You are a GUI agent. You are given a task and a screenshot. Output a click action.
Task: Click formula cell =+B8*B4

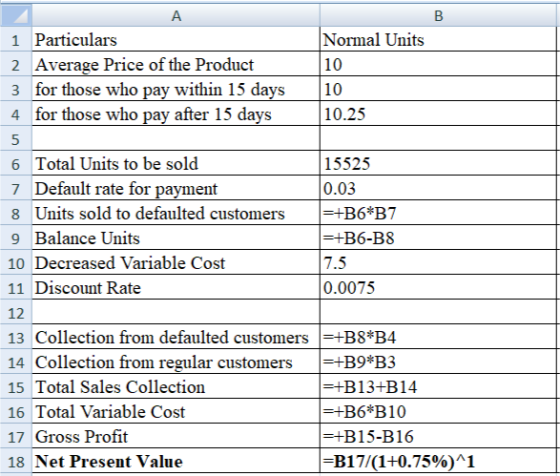pyautogui.click(x=439, y=337)
